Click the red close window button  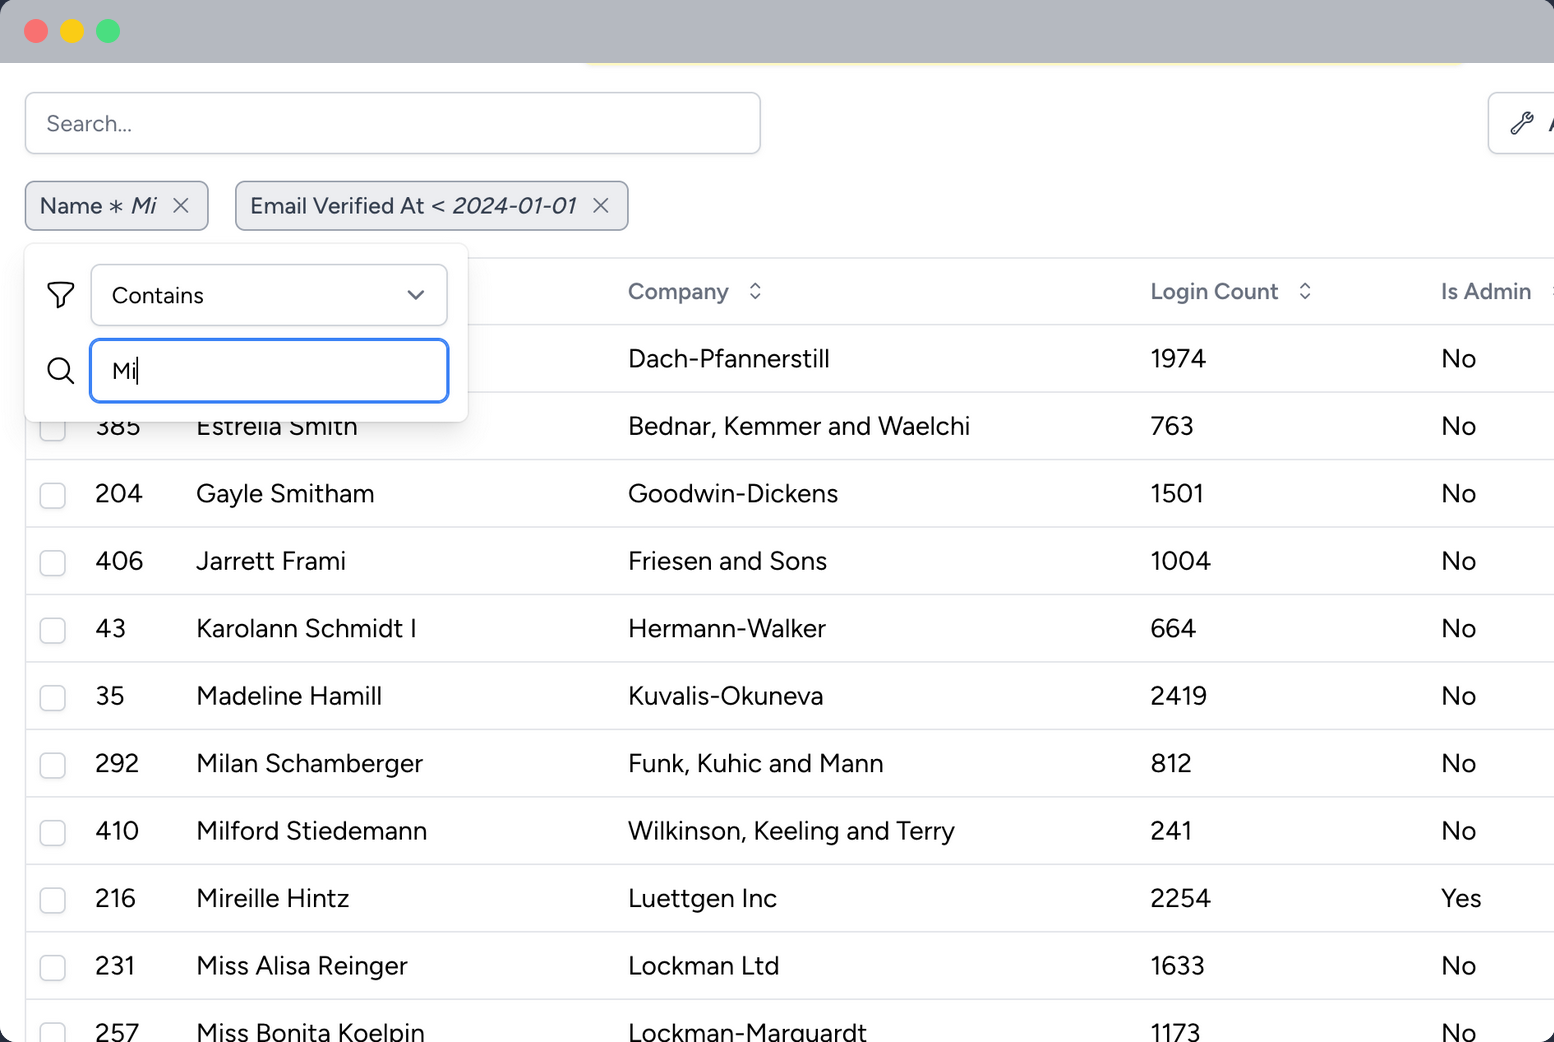pos(36,31)
